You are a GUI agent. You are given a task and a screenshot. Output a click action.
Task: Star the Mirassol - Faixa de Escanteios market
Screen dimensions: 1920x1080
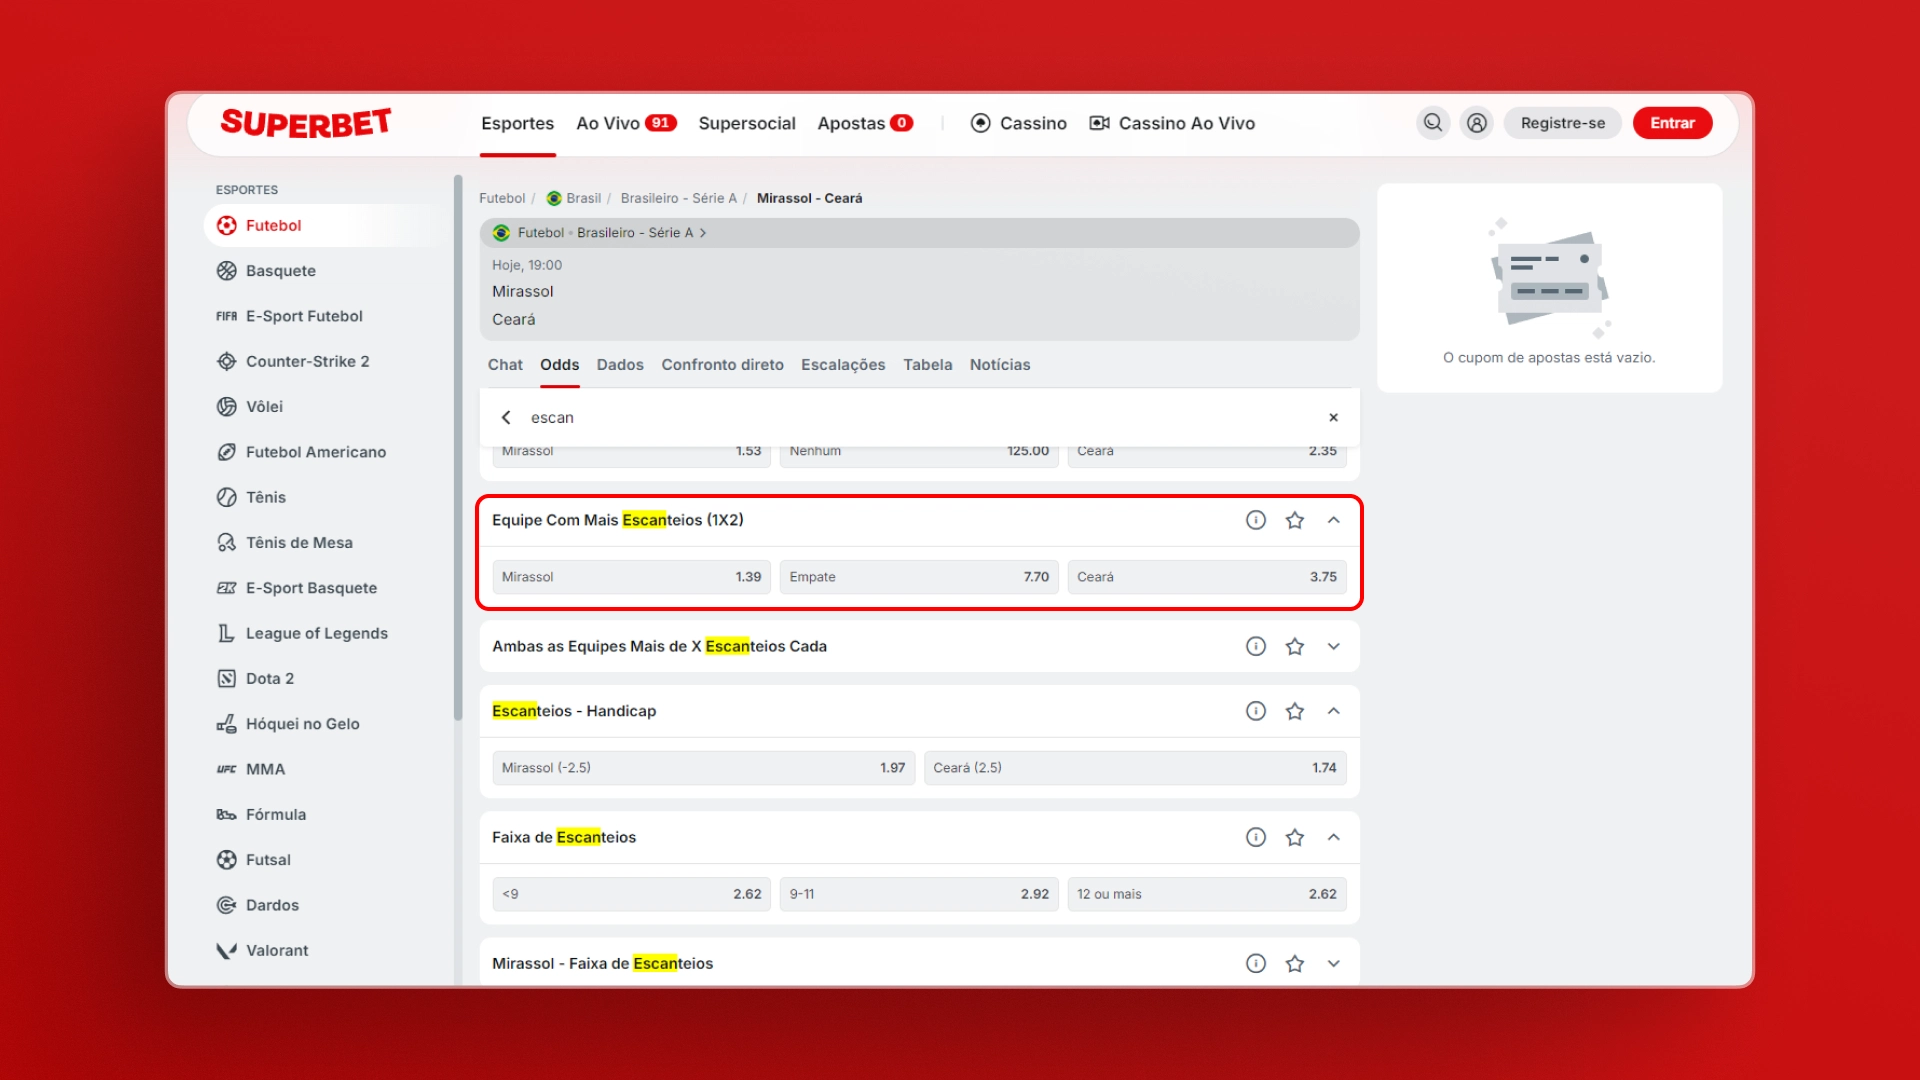(1295, 963)
